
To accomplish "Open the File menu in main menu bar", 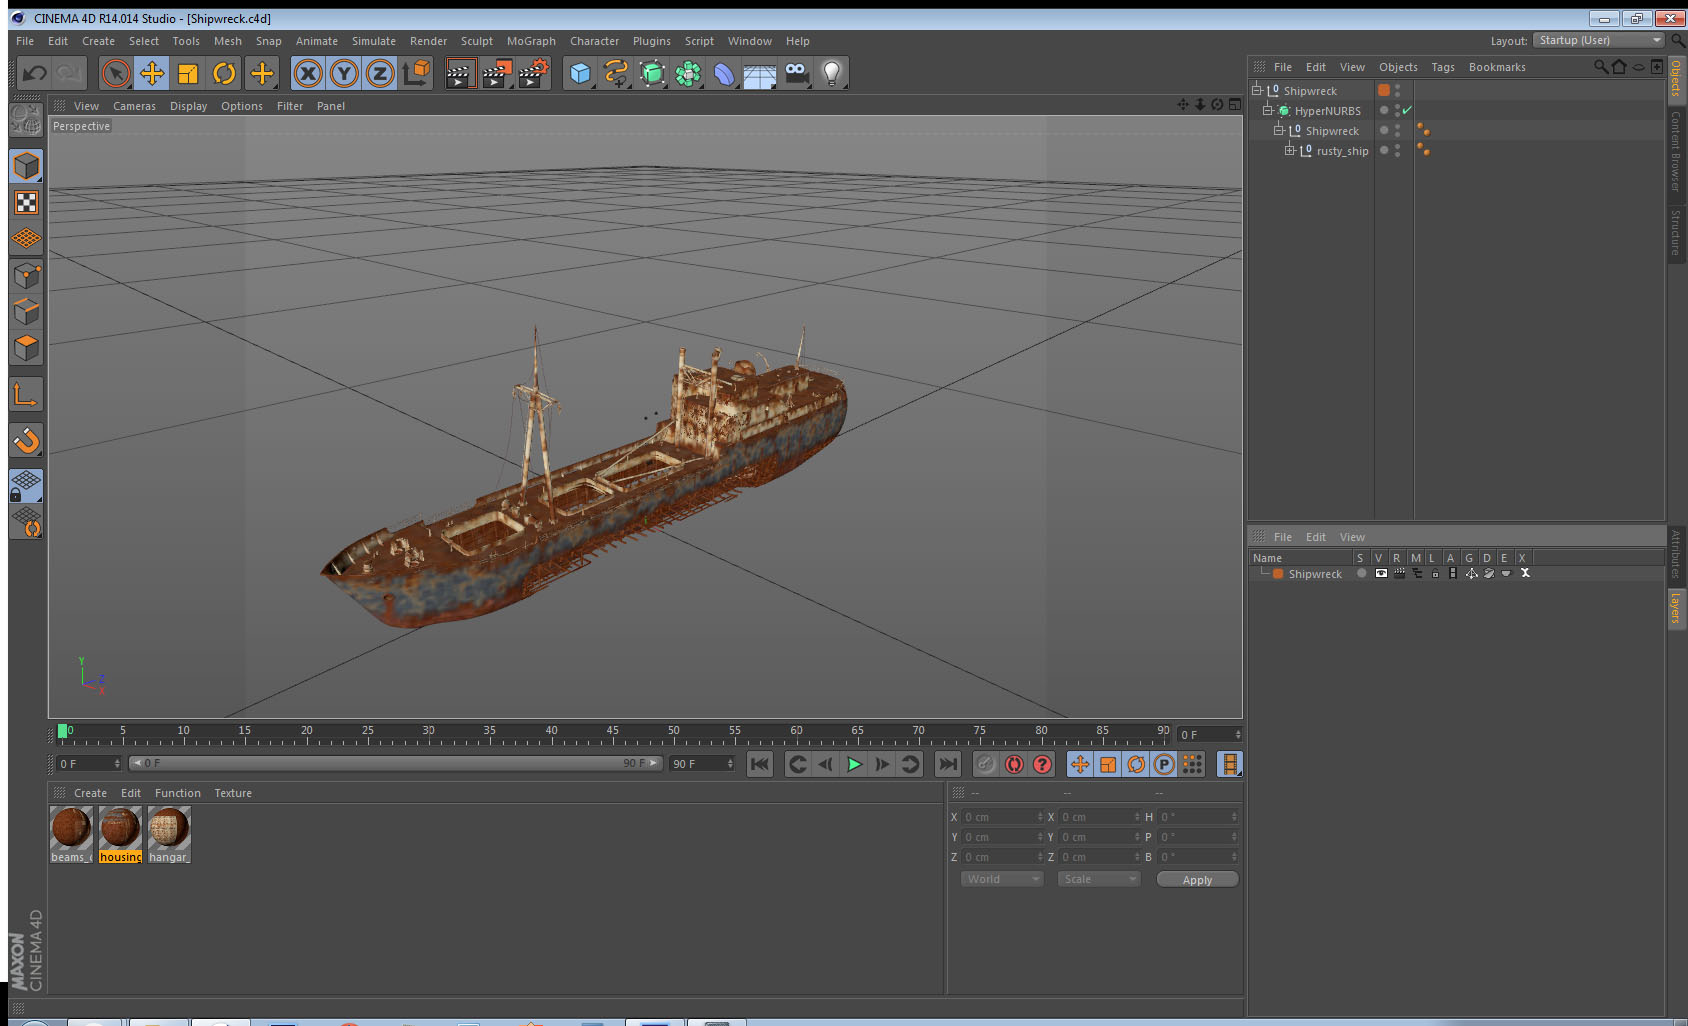I will click(x=25, y=41).
